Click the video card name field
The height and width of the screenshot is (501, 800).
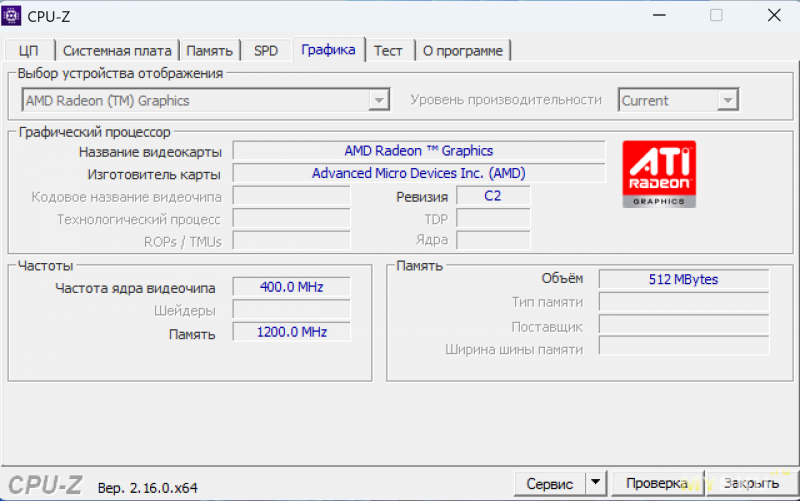pyautogui.click(x=418, y=151)
